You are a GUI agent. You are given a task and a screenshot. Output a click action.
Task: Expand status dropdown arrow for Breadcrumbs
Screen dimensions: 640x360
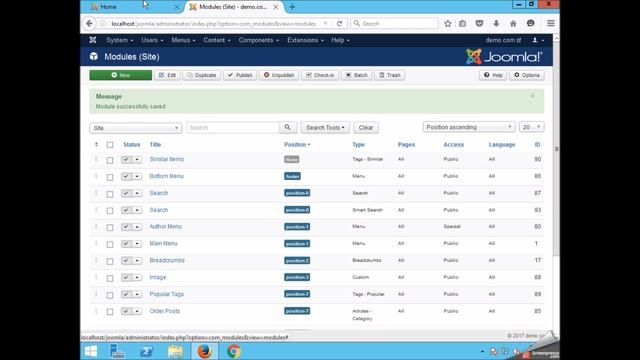pos(137,261)
